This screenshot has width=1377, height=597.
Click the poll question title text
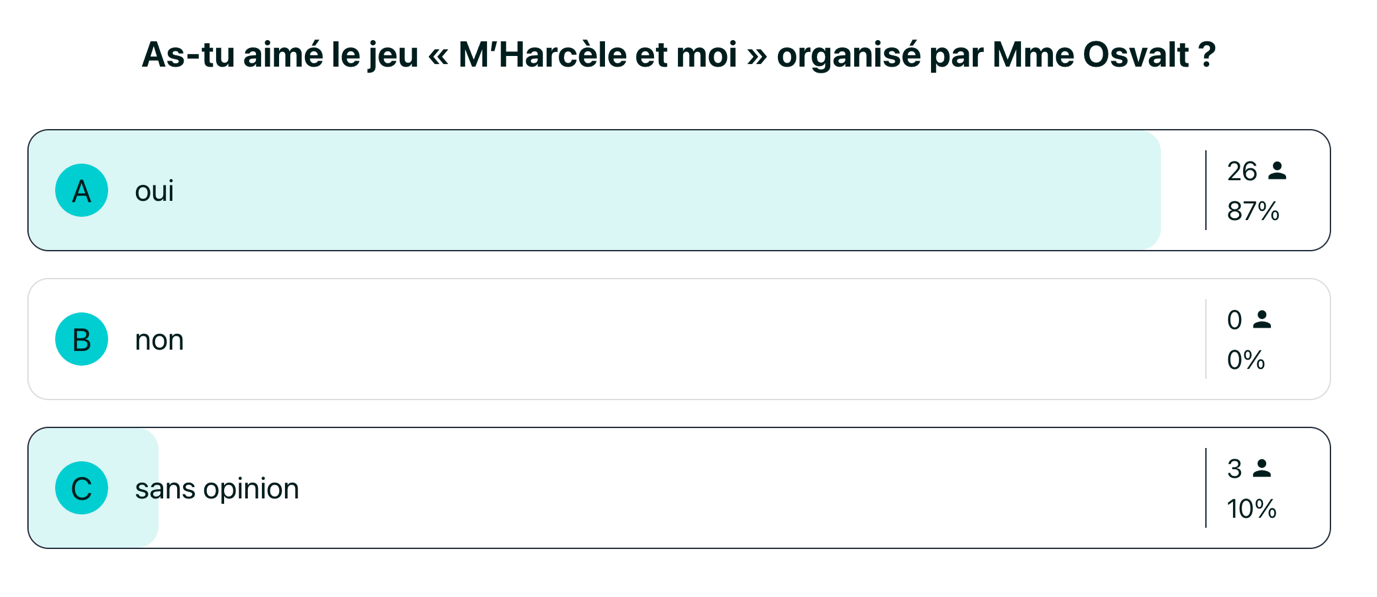678,55
